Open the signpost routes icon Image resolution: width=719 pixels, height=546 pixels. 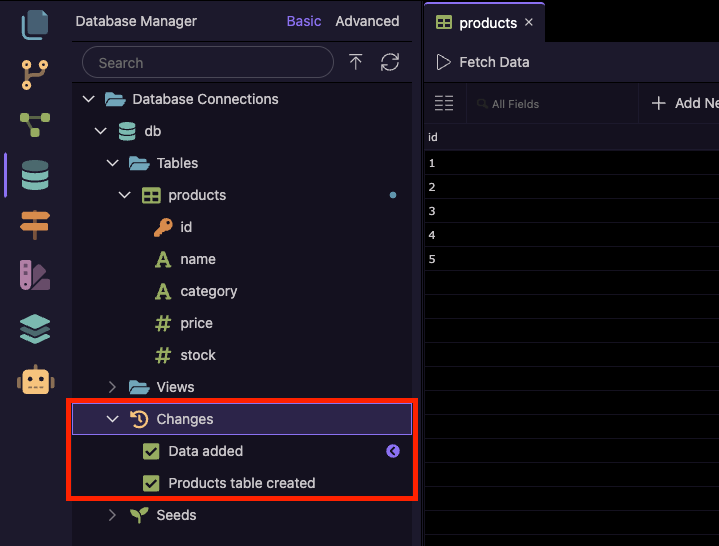[35, 225]
